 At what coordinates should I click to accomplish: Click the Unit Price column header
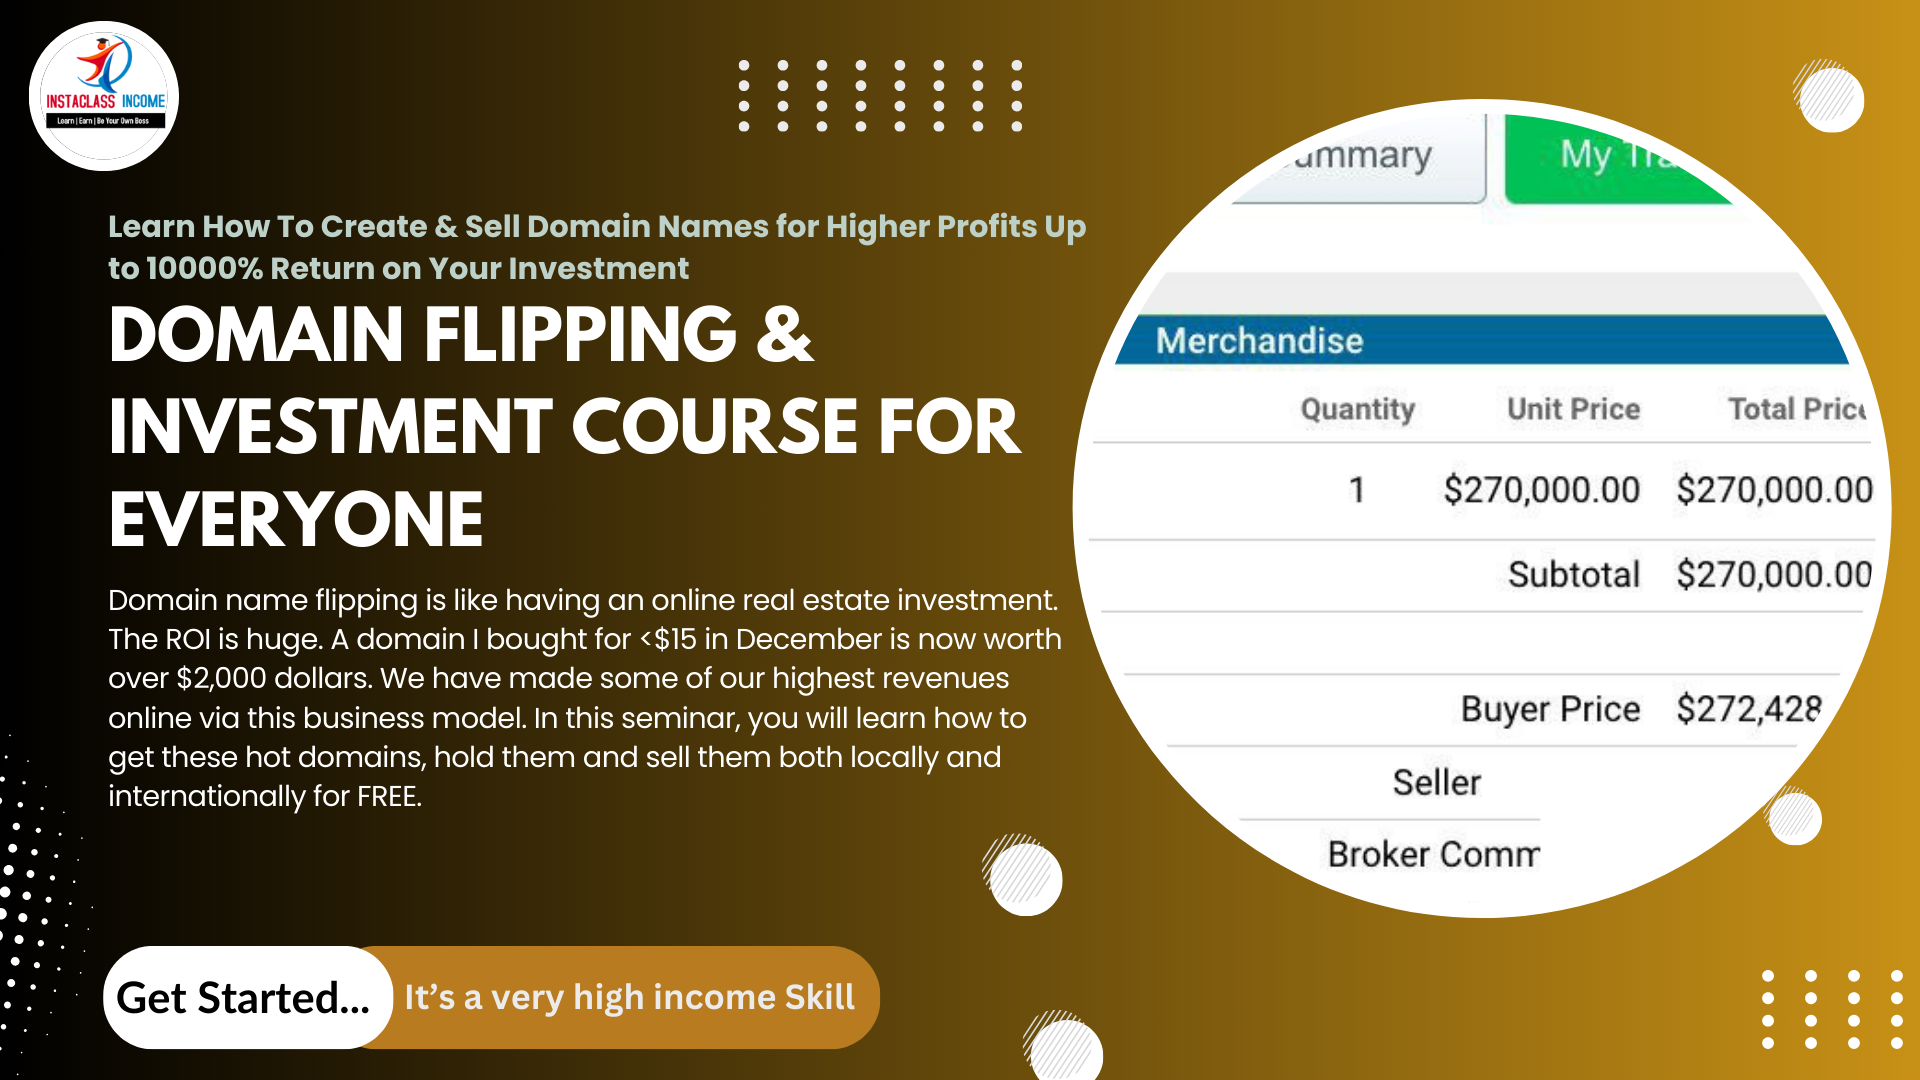(x=1573, y=409)
